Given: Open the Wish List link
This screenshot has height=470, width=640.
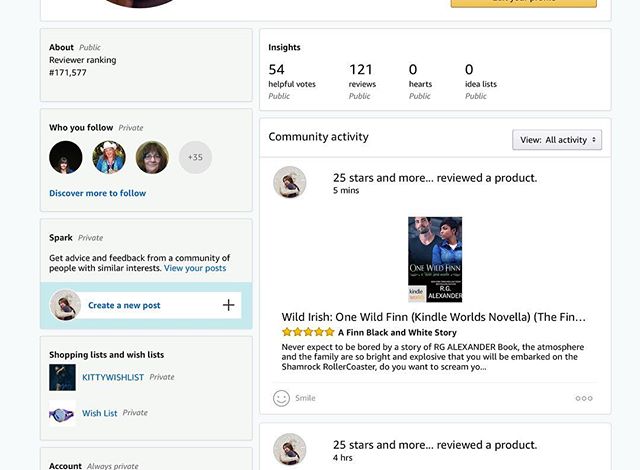Looking at the screenshot, I should [x=100, y=413].
